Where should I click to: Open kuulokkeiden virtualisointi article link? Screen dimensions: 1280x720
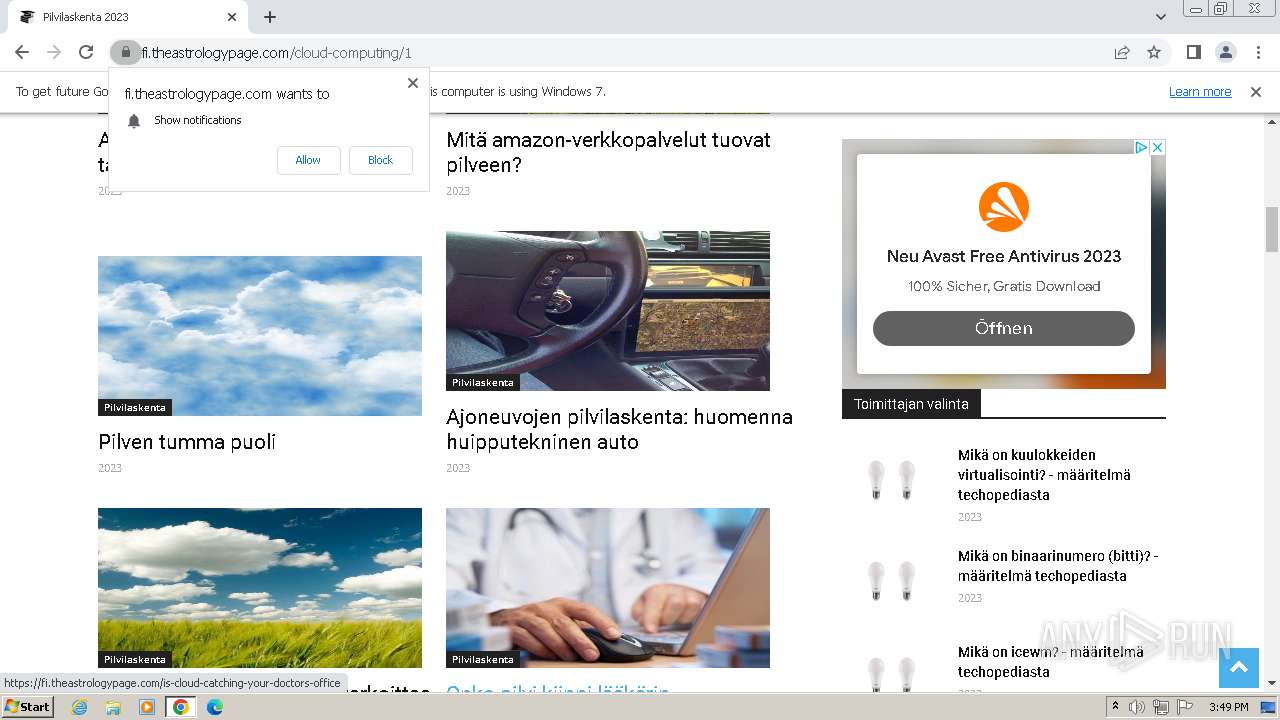1044,475
